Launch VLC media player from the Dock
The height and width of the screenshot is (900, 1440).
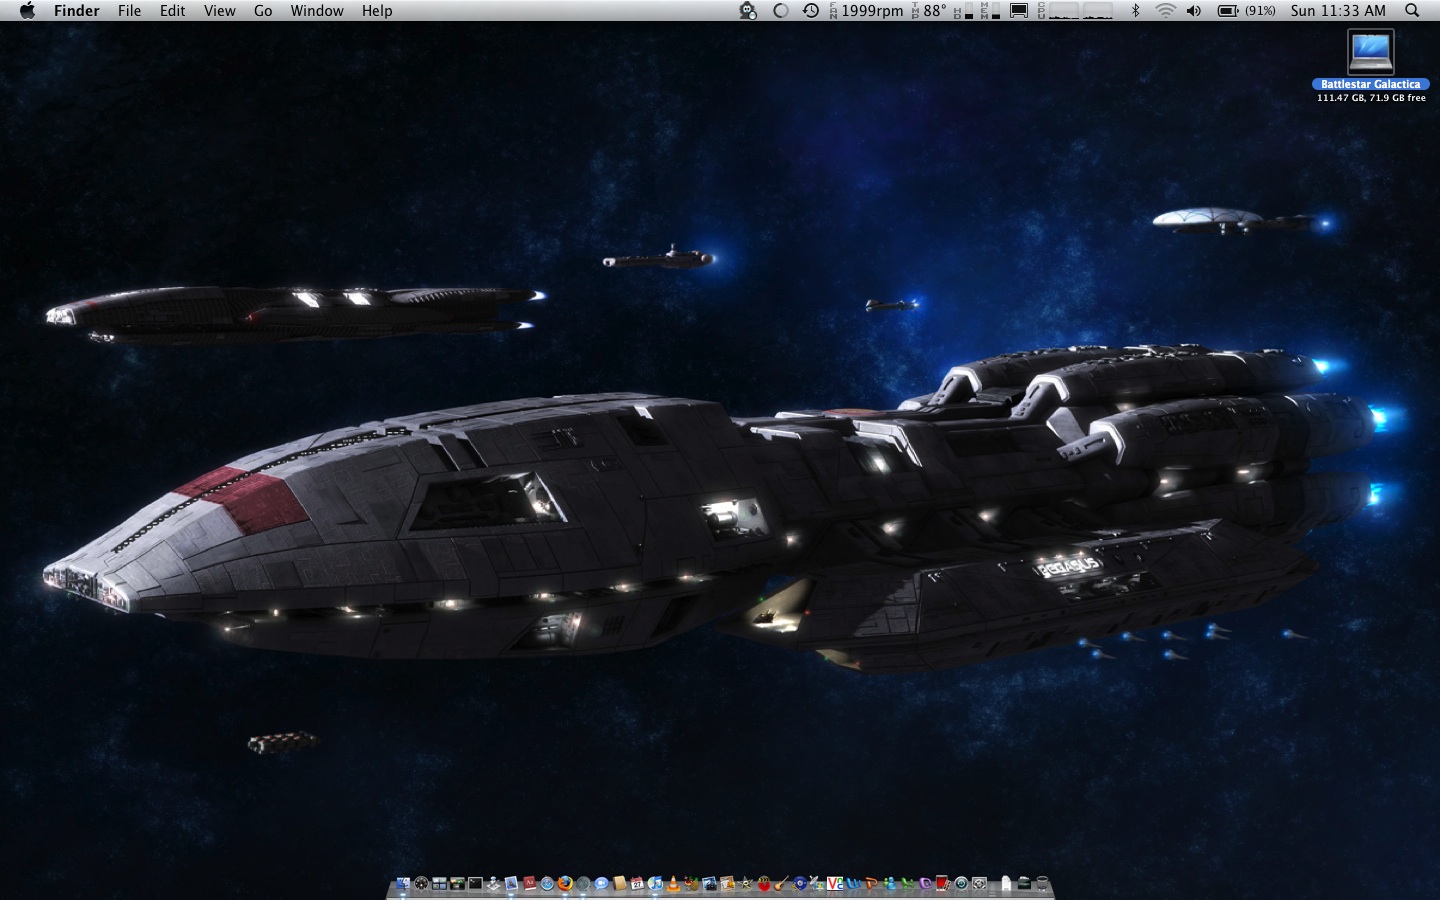(673, 883)
